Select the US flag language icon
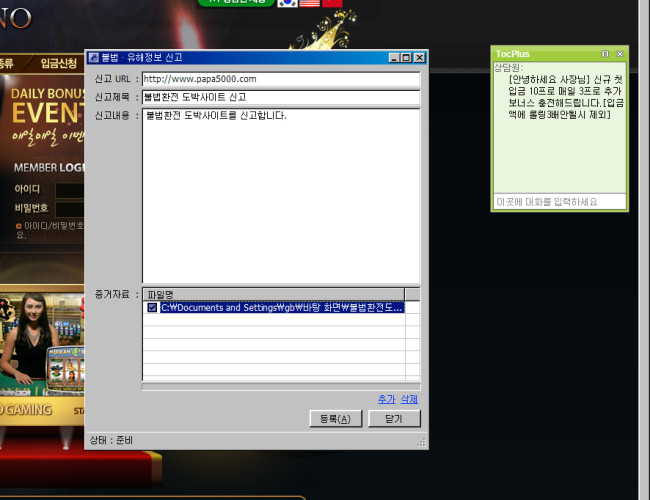Screen dimensions: 650x500 click(310, 3)
